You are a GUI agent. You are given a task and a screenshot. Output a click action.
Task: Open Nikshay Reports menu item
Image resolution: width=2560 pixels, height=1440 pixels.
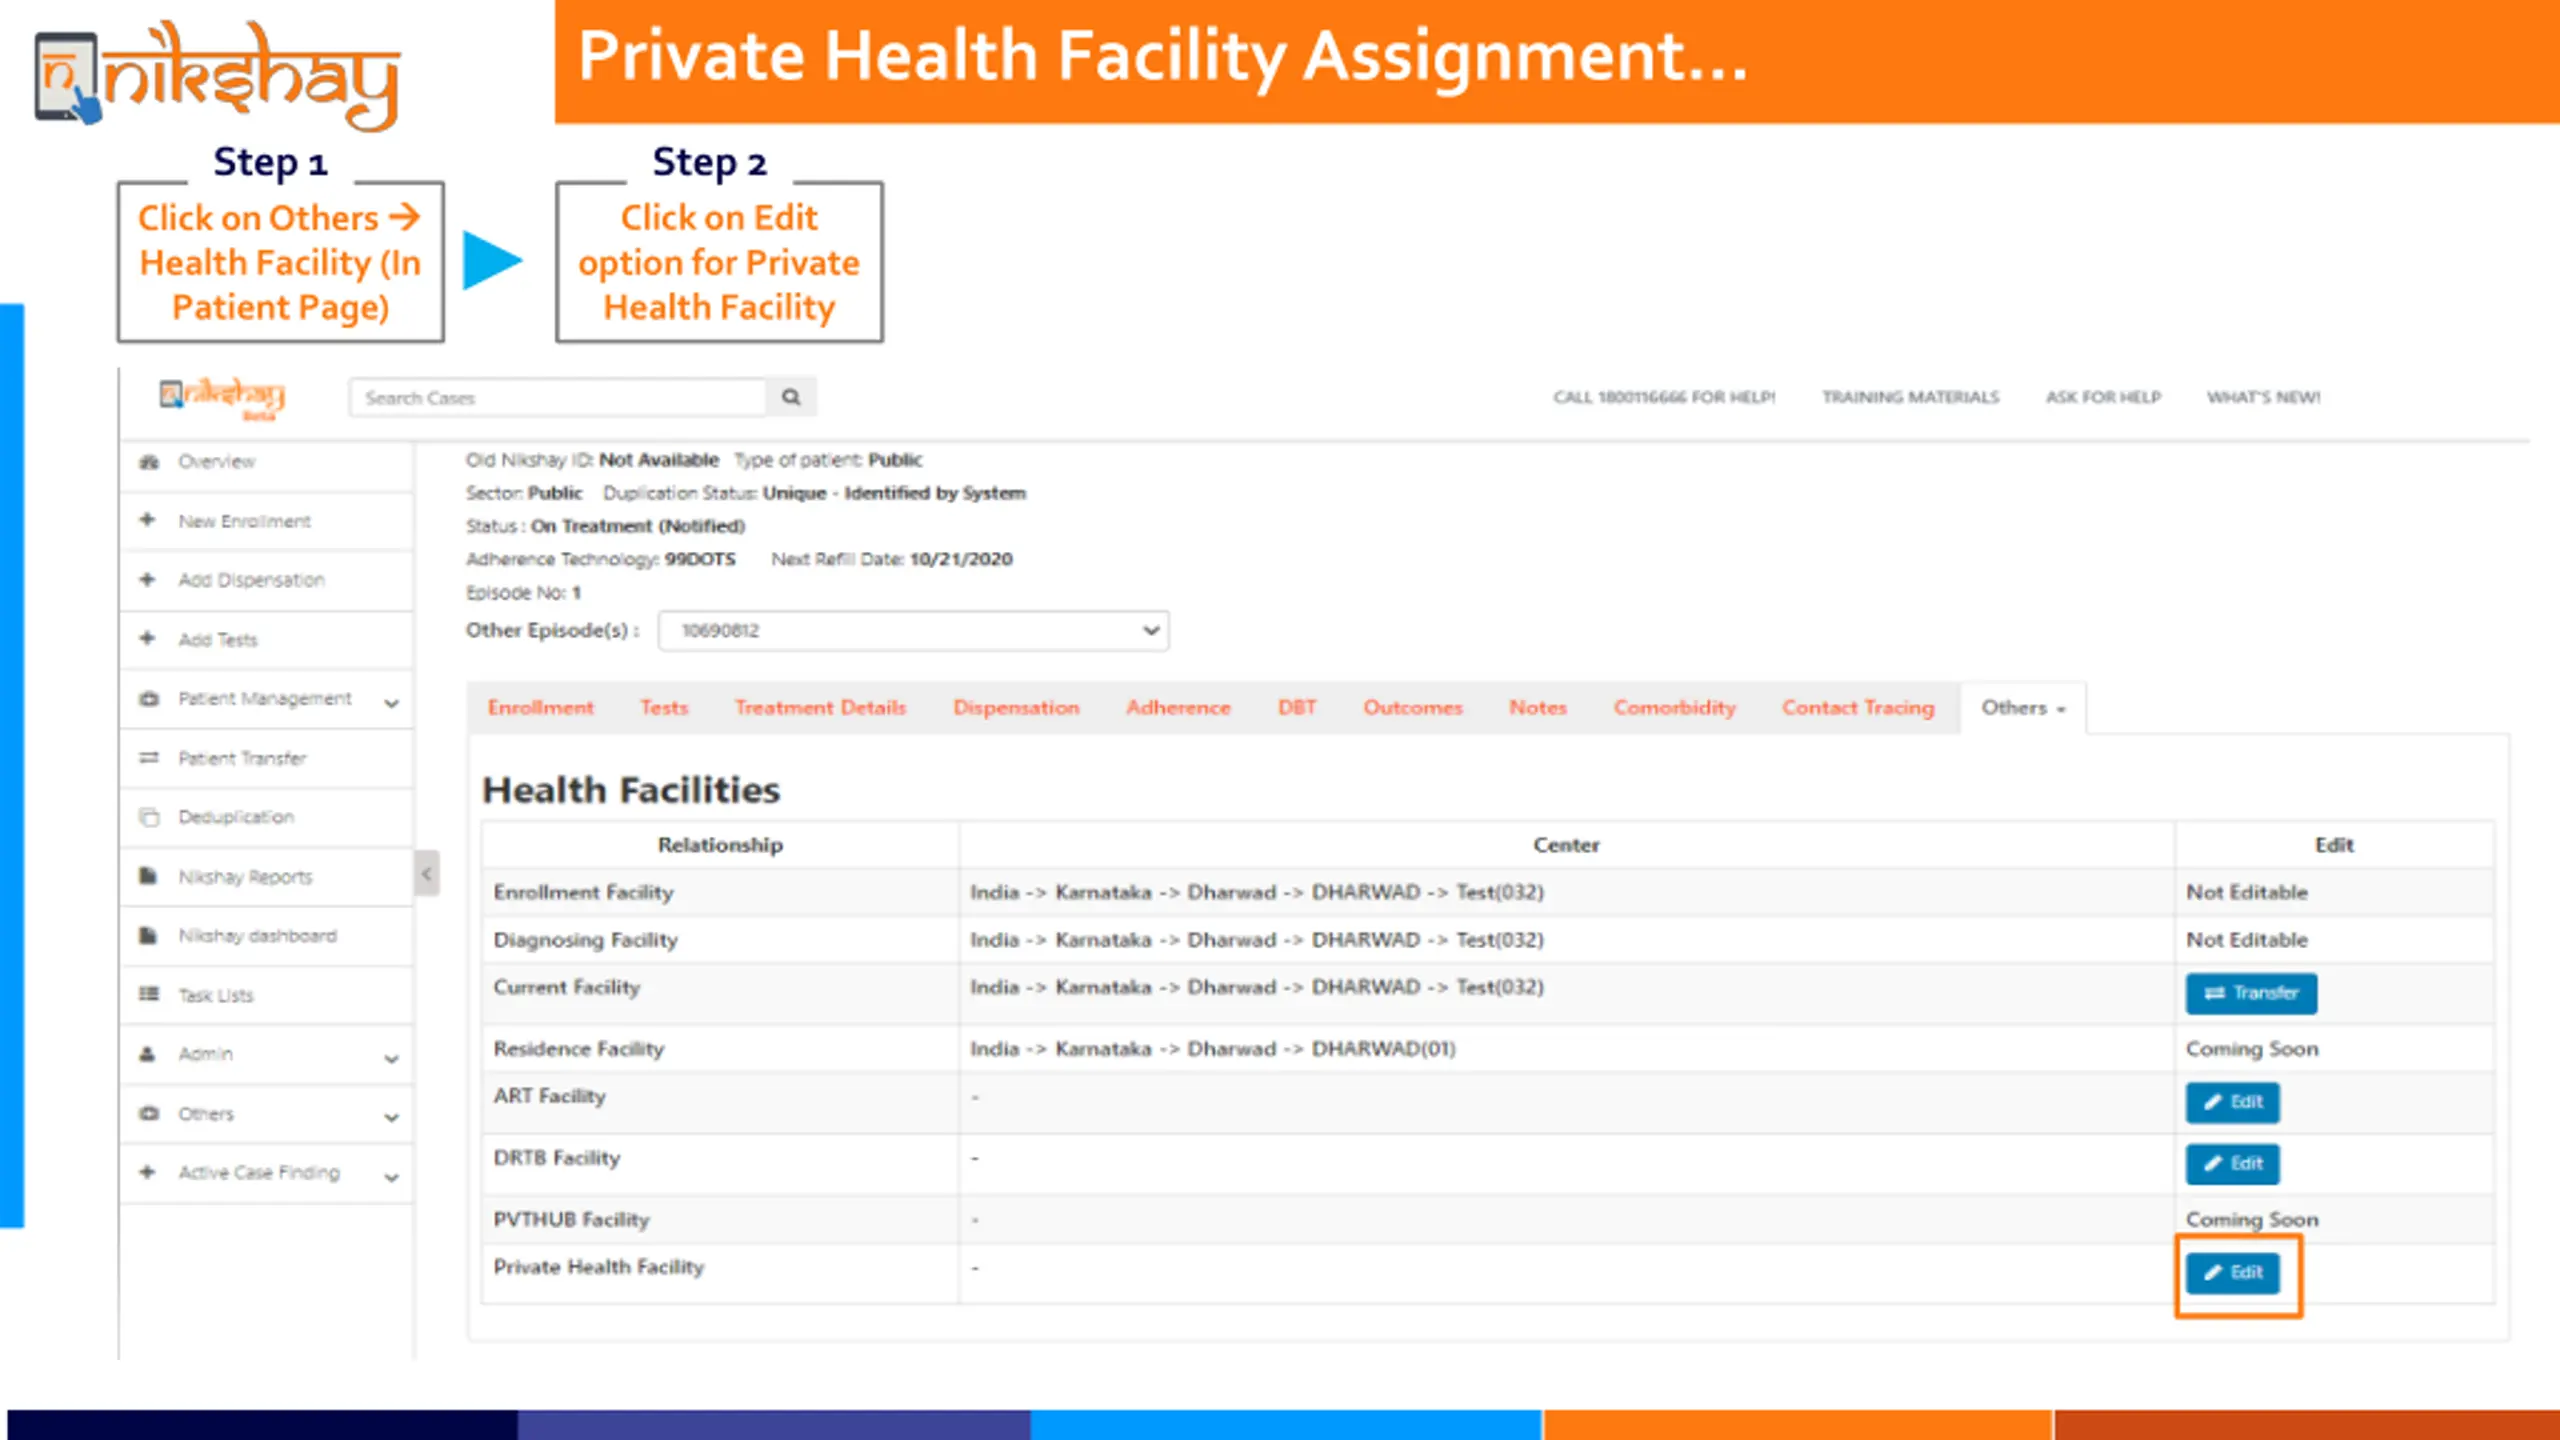(245, 877)
